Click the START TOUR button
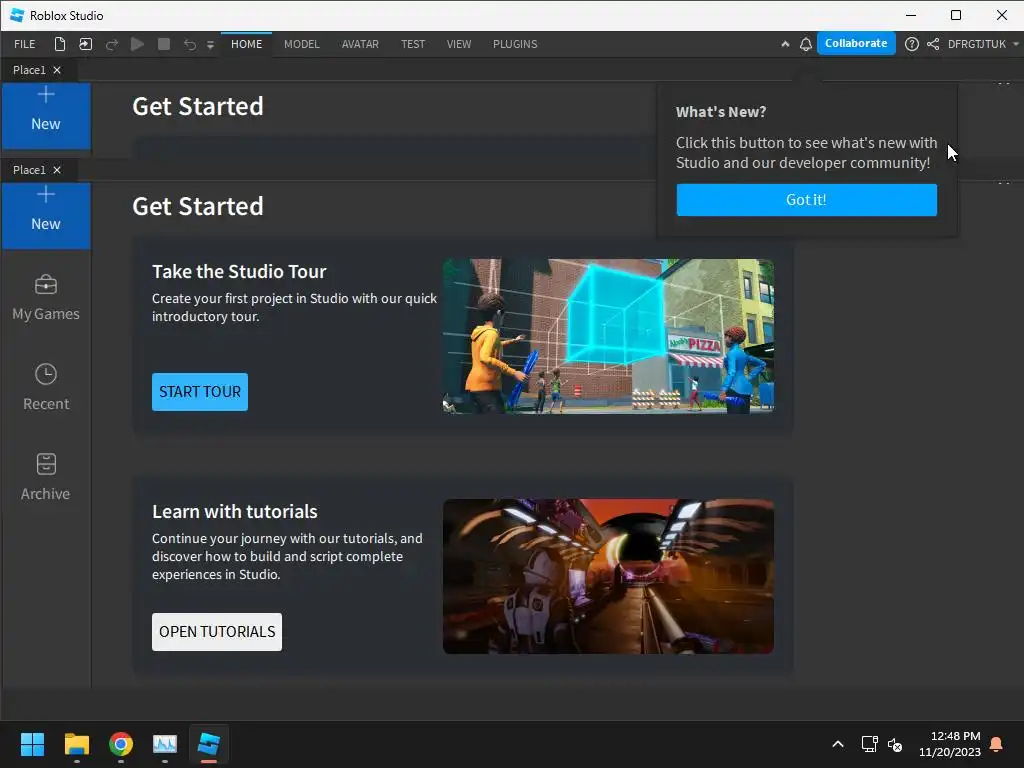 [x=200, y=392]
